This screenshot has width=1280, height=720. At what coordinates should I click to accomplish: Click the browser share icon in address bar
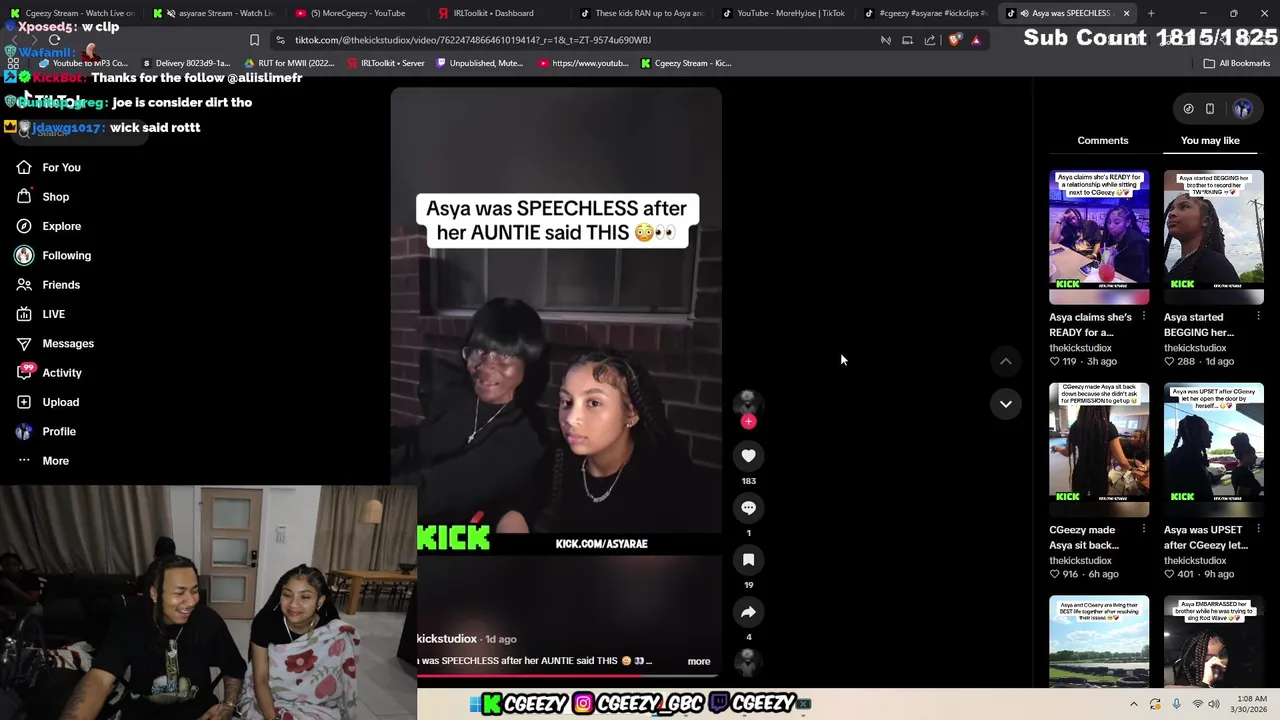tap(930, 40)
